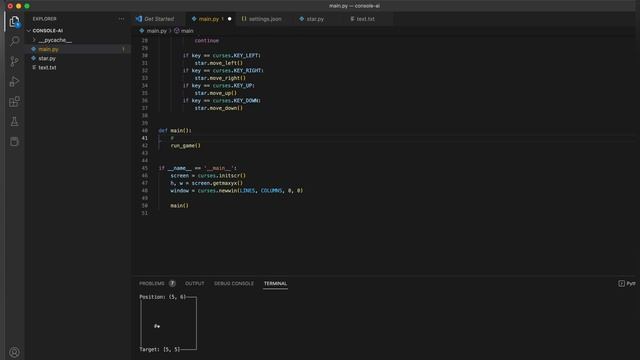
Task: Open Source Control view
Action: click(14, 61)
